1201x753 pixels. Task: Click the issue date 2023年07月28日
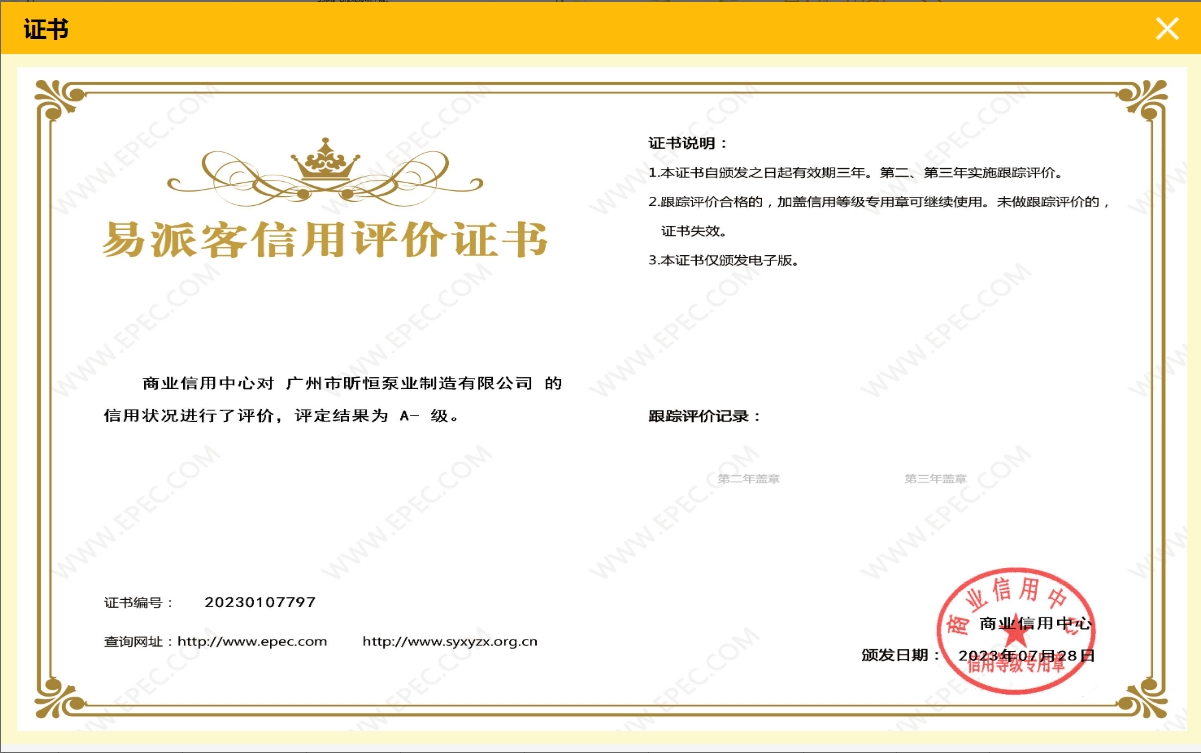(1026, 655)
